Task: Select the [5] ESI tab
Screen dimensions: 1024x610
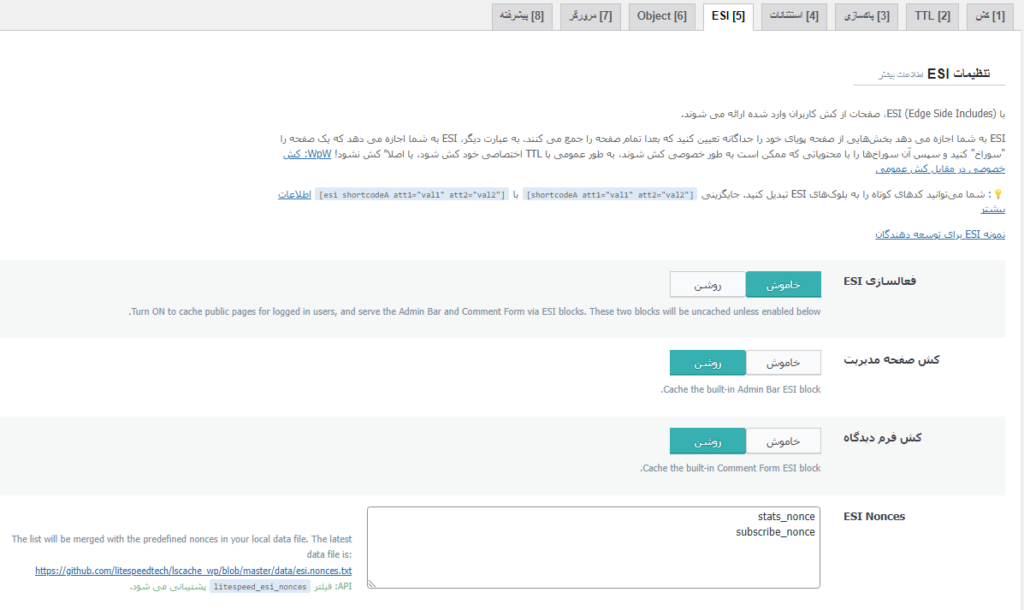Action: tap(727, 16)
